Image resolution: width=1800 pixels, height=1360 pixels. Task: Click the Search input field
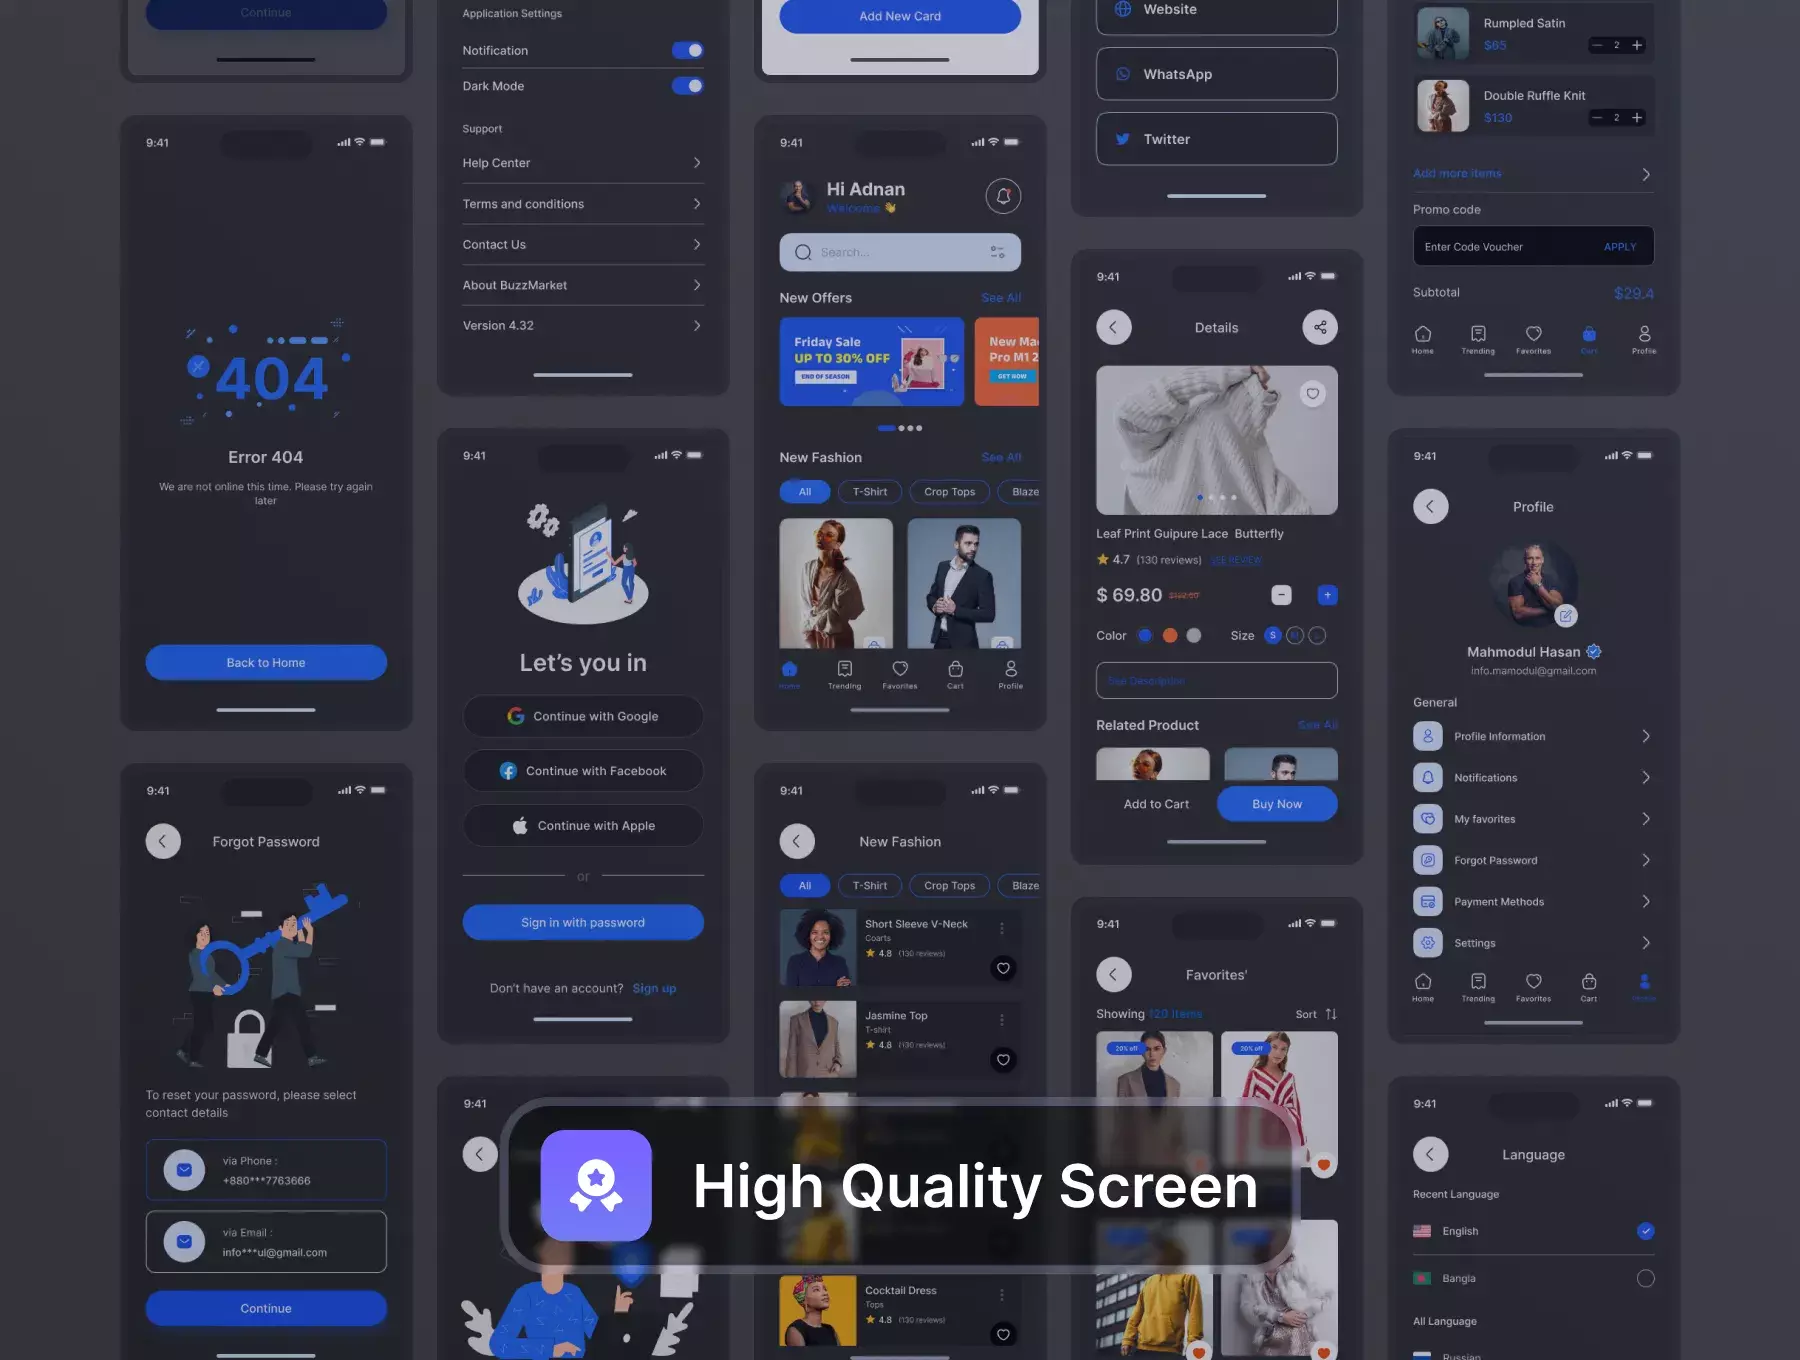900,252
